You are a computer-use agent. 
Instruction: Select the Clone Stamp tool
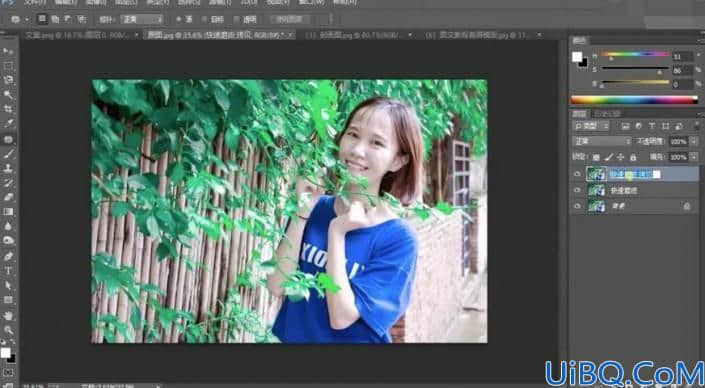tap(8, 168)
